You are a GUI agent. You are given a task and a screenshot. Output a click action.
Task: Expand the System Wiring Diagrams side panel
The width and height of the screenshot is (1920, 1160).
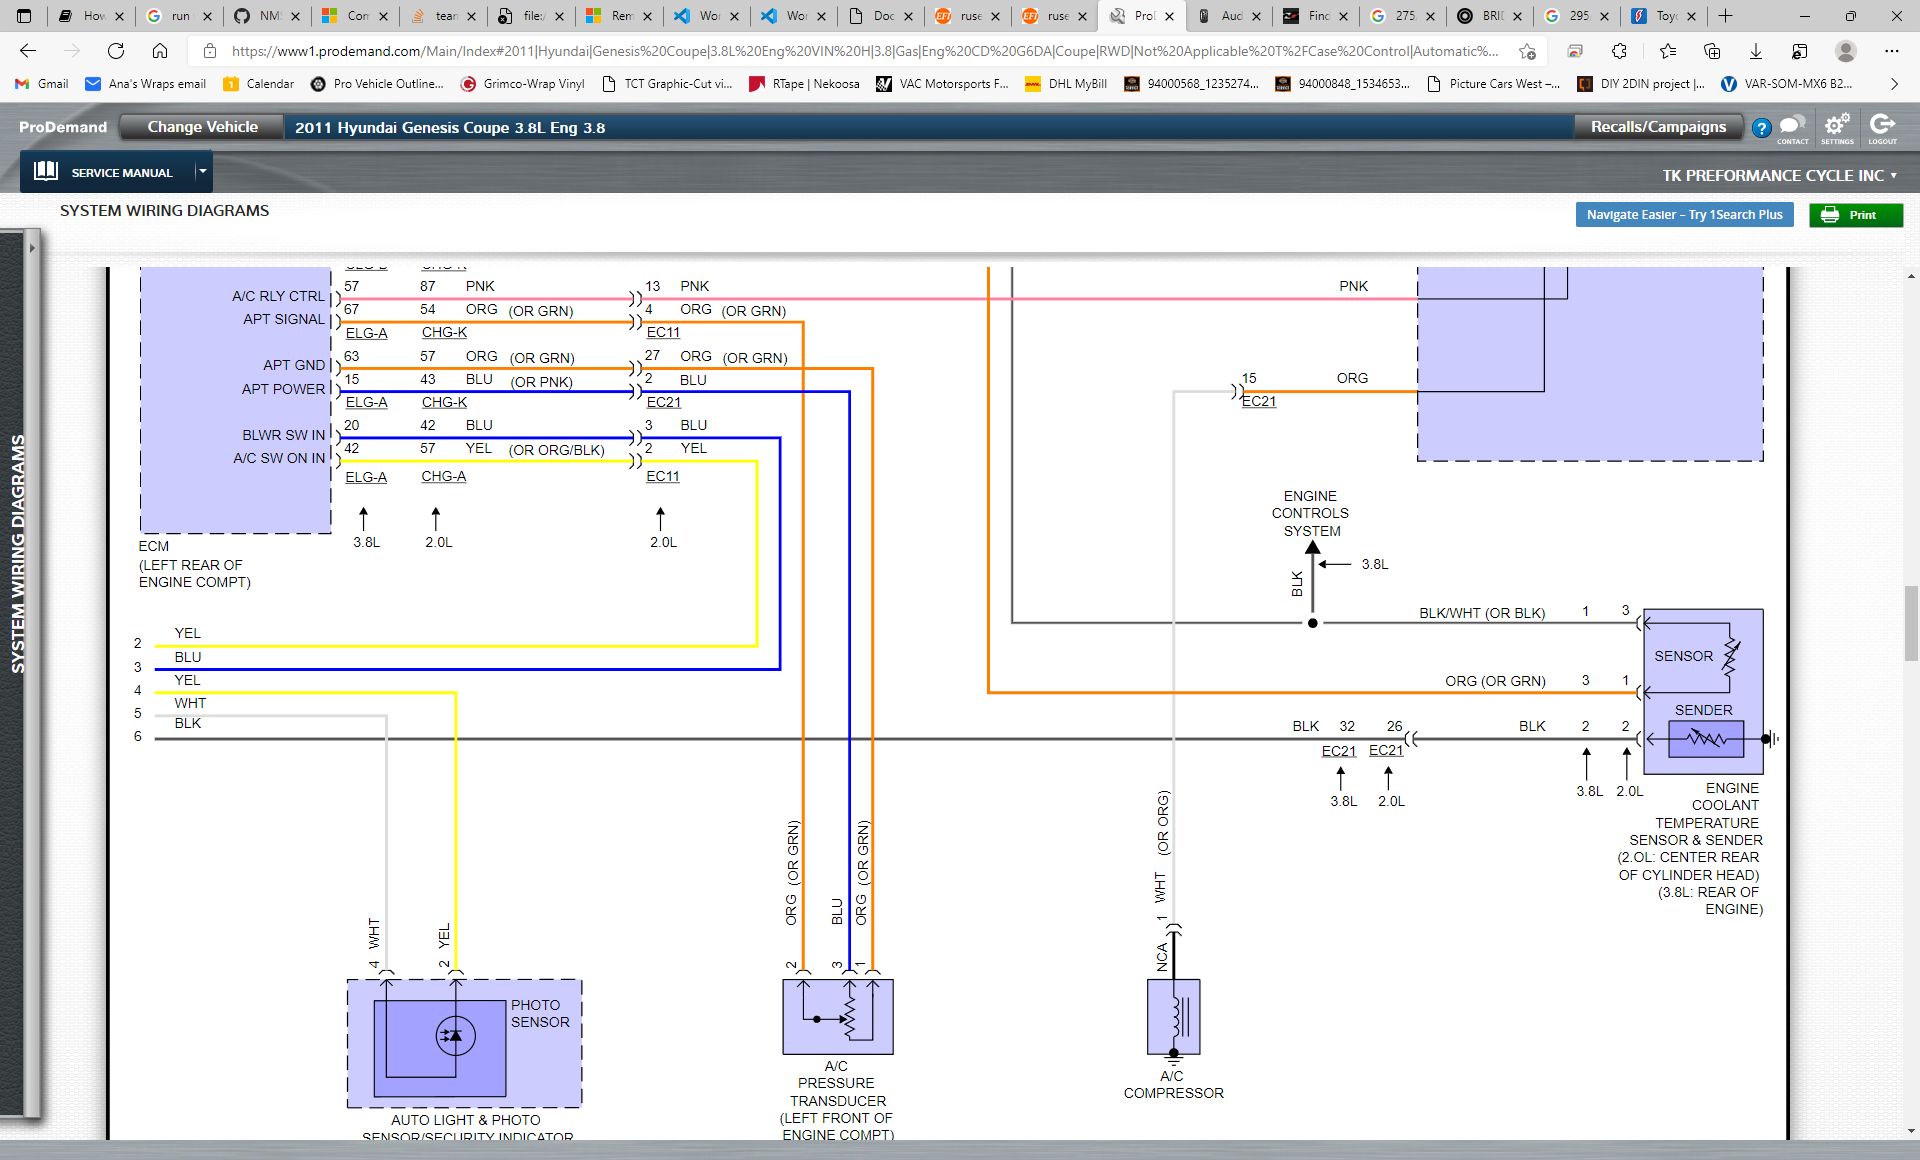point(32,247)
